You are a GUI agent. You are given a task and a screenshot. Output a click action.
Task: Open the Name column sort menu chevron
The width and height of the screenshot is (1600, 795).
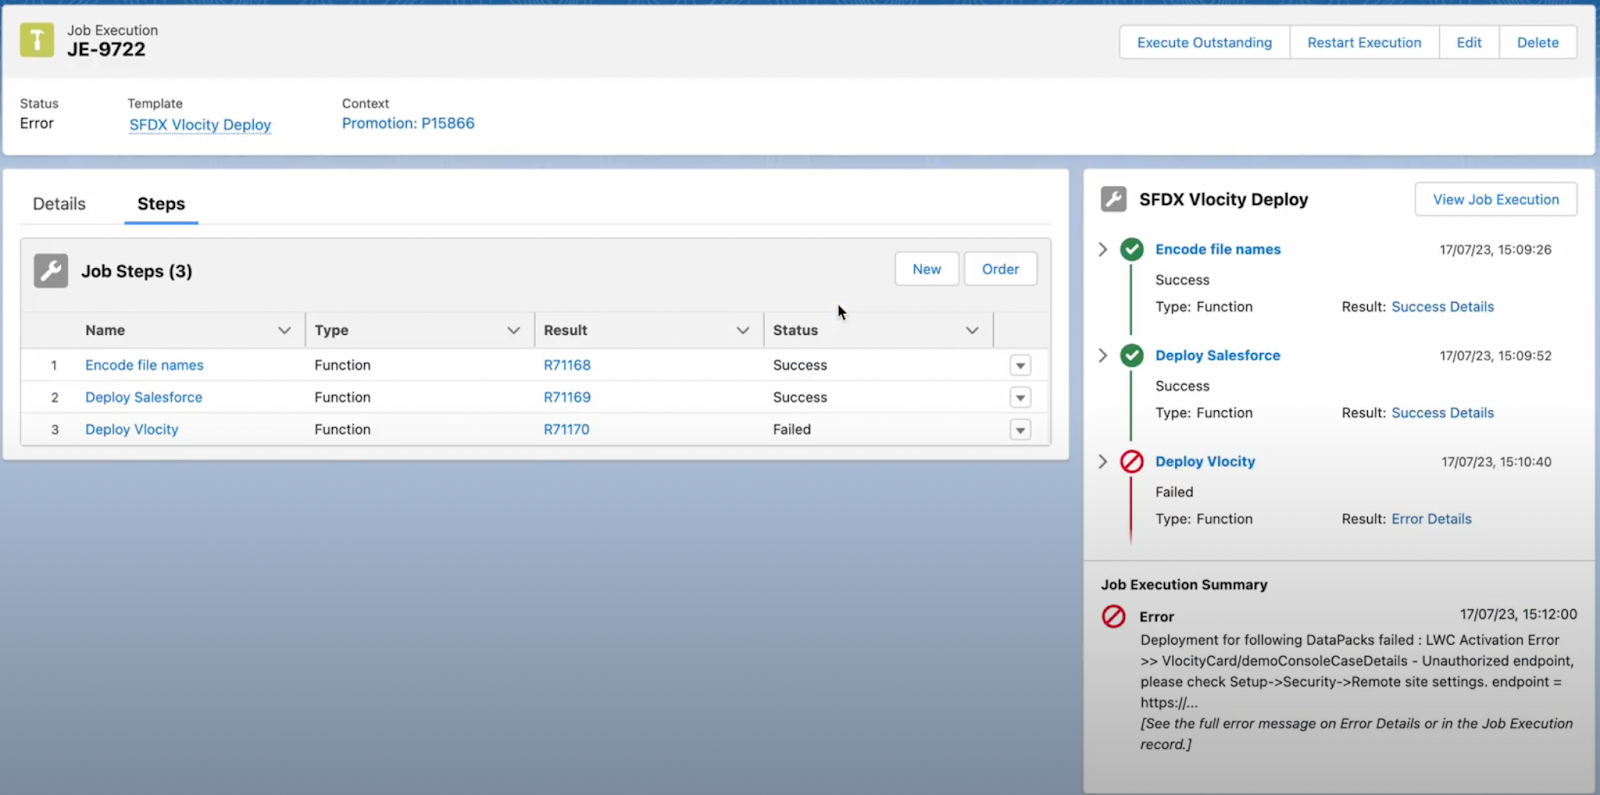284,331
